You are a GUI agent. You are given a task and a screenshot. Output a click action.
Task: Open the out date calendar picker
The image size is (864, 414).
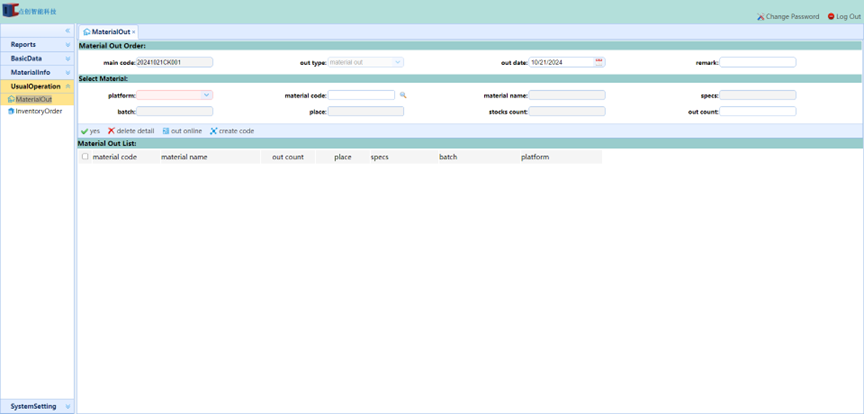click(x=599, y=62)
